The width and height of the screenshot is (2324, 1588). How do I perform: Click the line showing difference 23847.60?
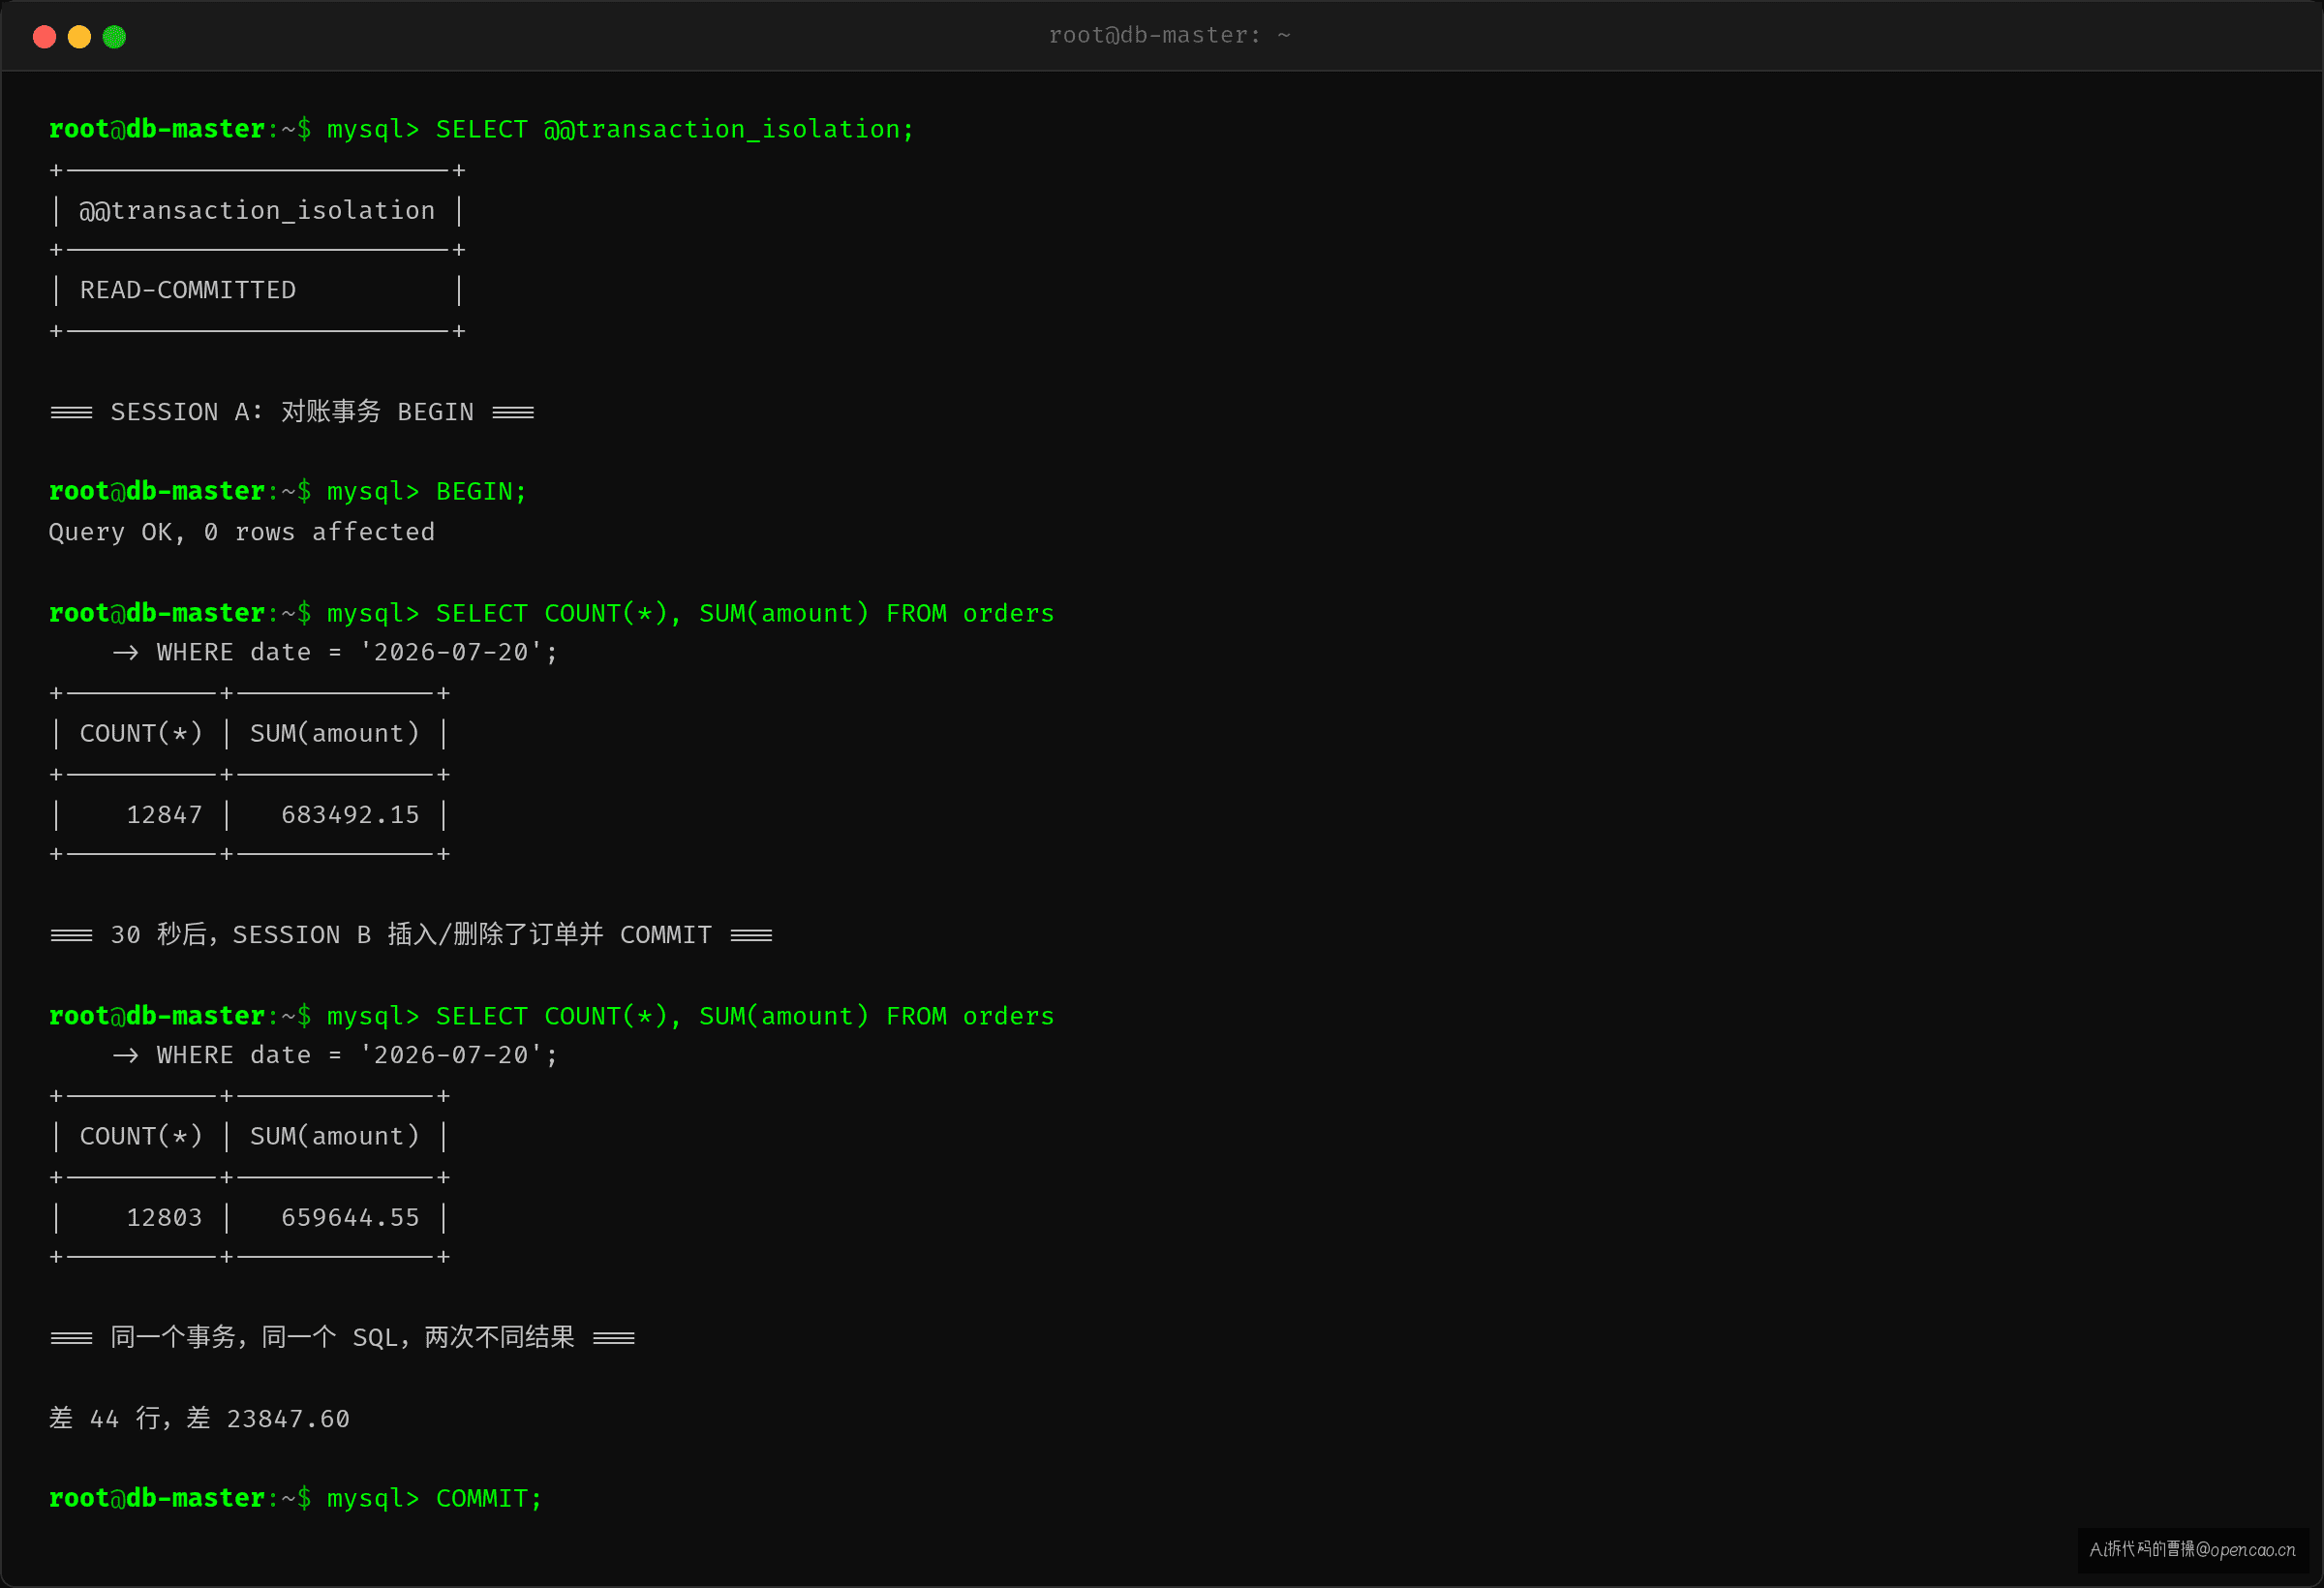coord(199,1419)
